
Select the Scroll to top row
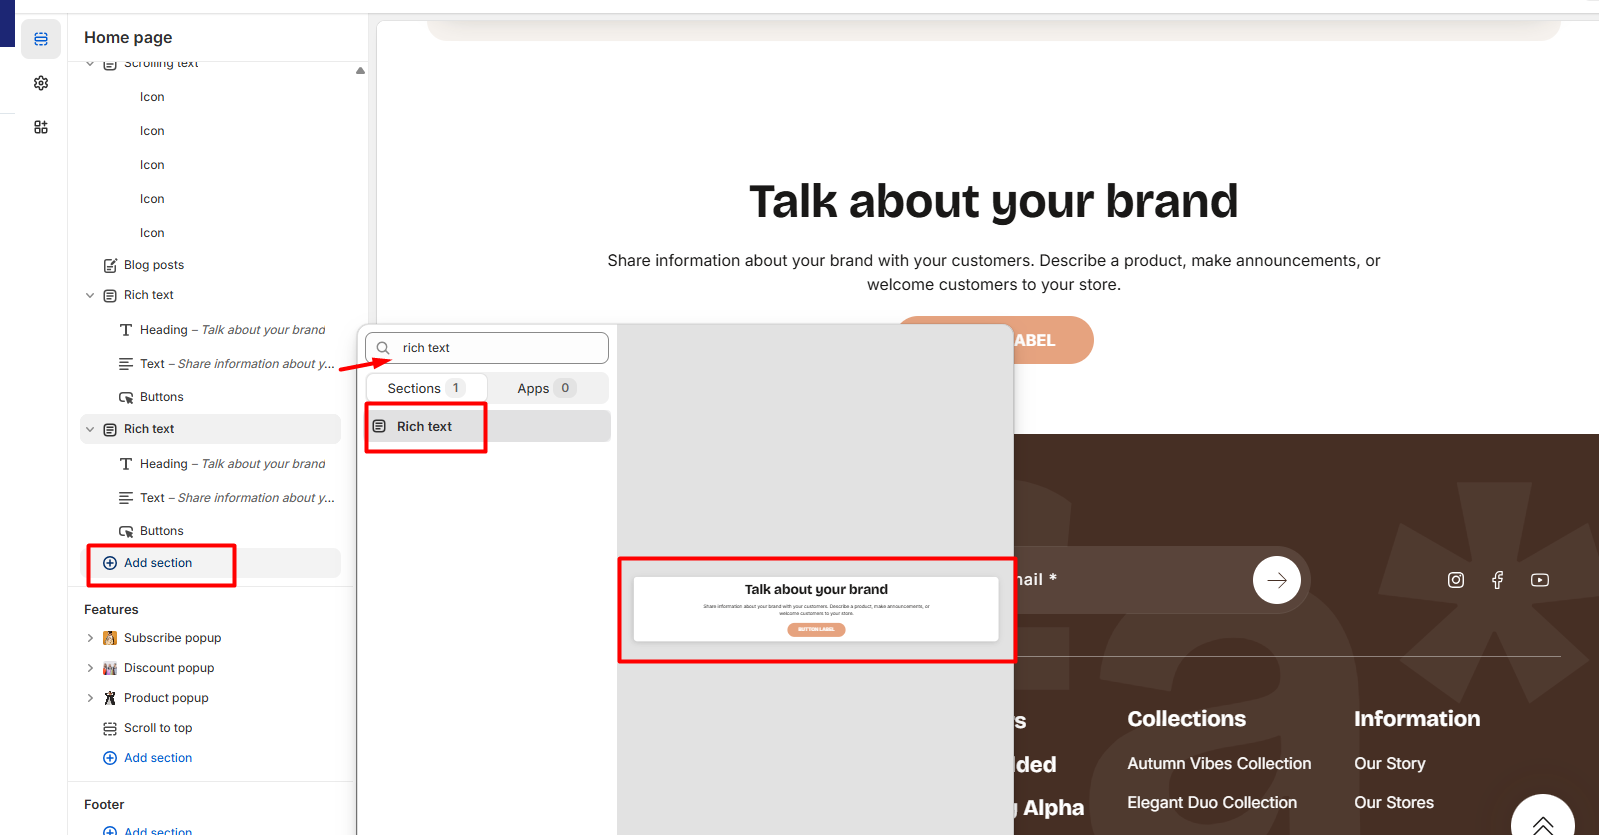pos(158,728)
